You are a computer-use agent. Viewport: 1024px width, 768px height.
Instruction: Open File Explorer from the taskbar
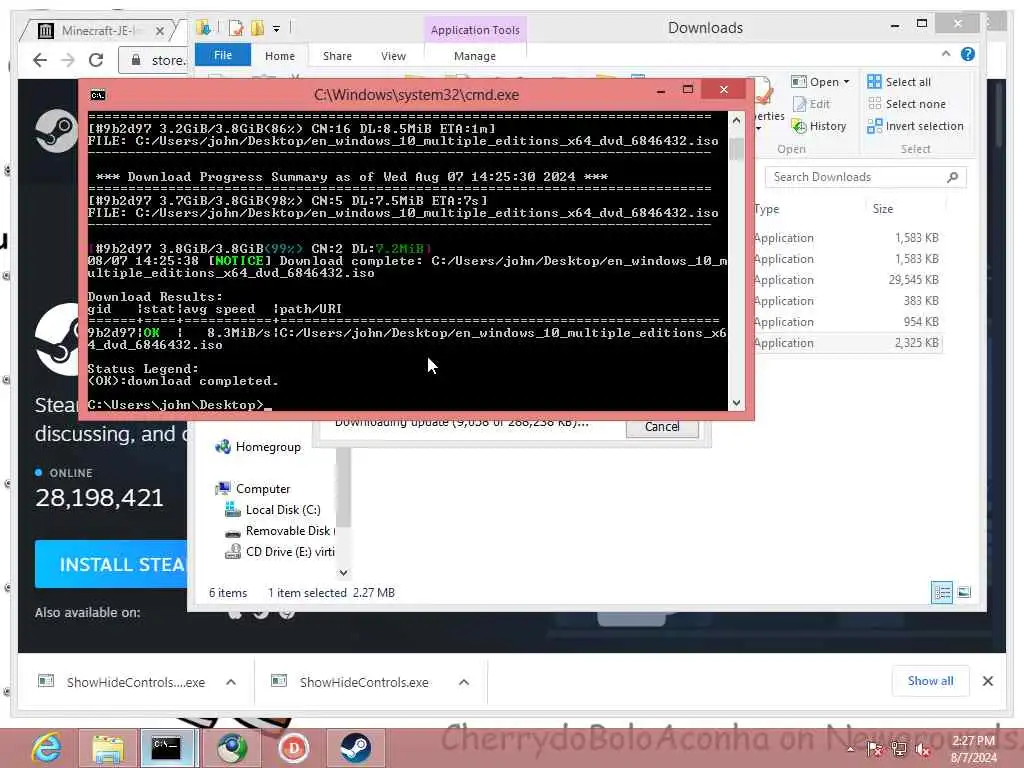107,748
